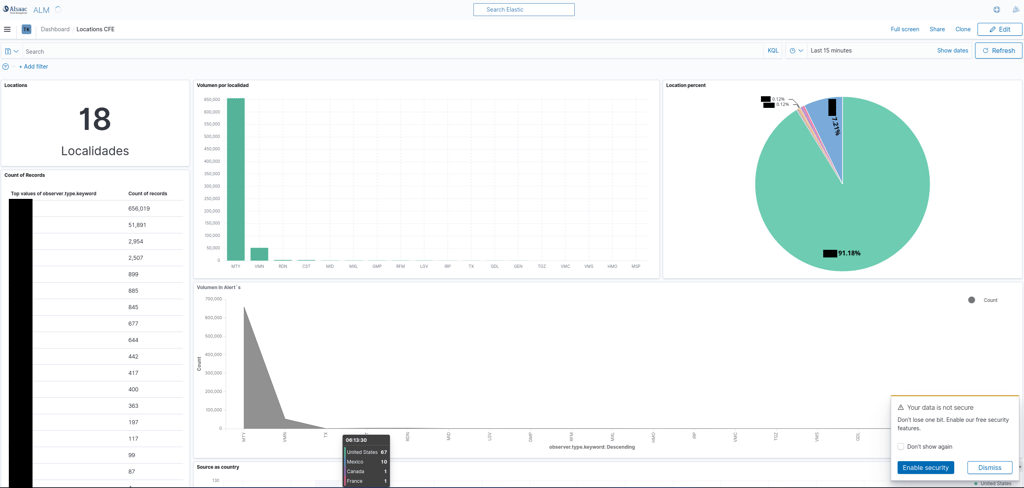
Task: Click the 885 record count cell
Action: click(x=133, y=291)
